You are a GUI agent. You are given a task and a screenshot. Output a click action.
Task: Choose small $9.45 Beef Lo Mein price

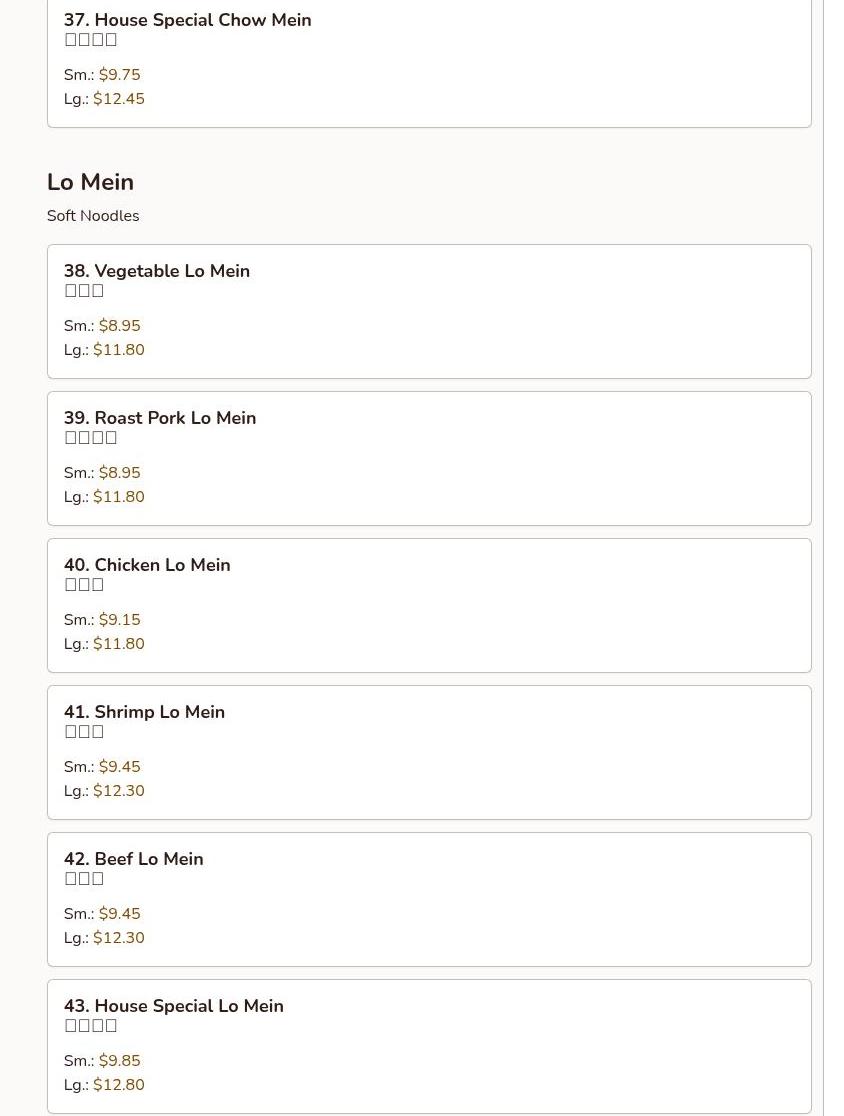pyautogui.click(x=119, y=914)
